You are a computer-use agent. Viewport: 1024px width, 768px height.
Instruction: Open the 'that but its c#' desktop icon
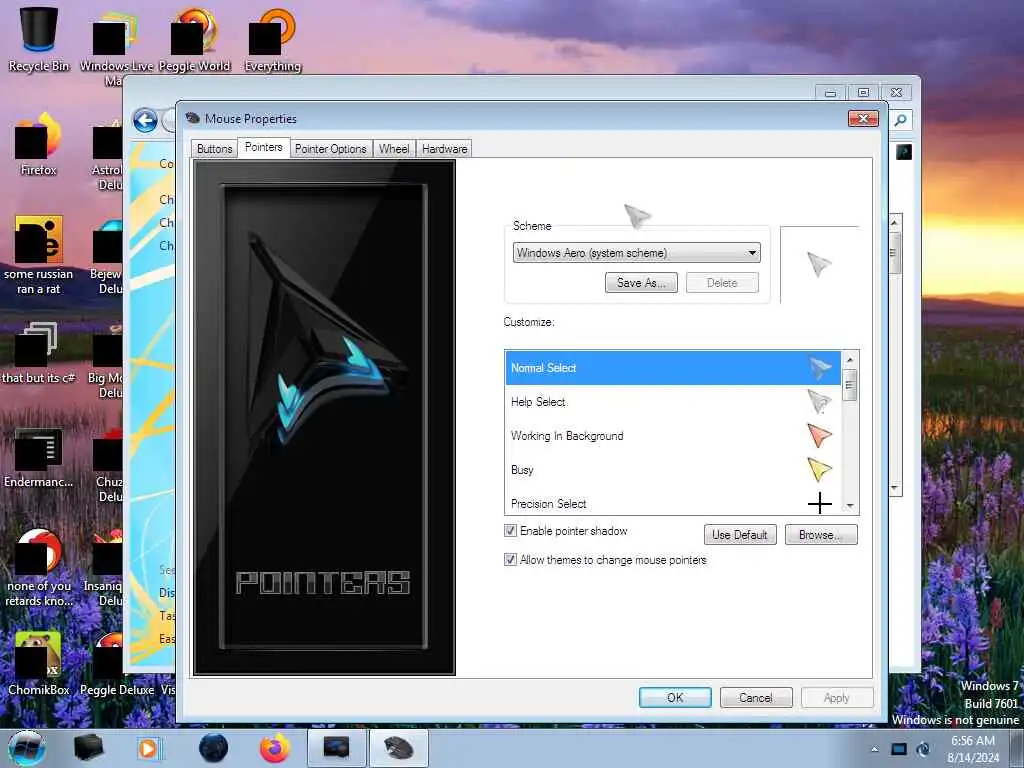click(39, 353)
